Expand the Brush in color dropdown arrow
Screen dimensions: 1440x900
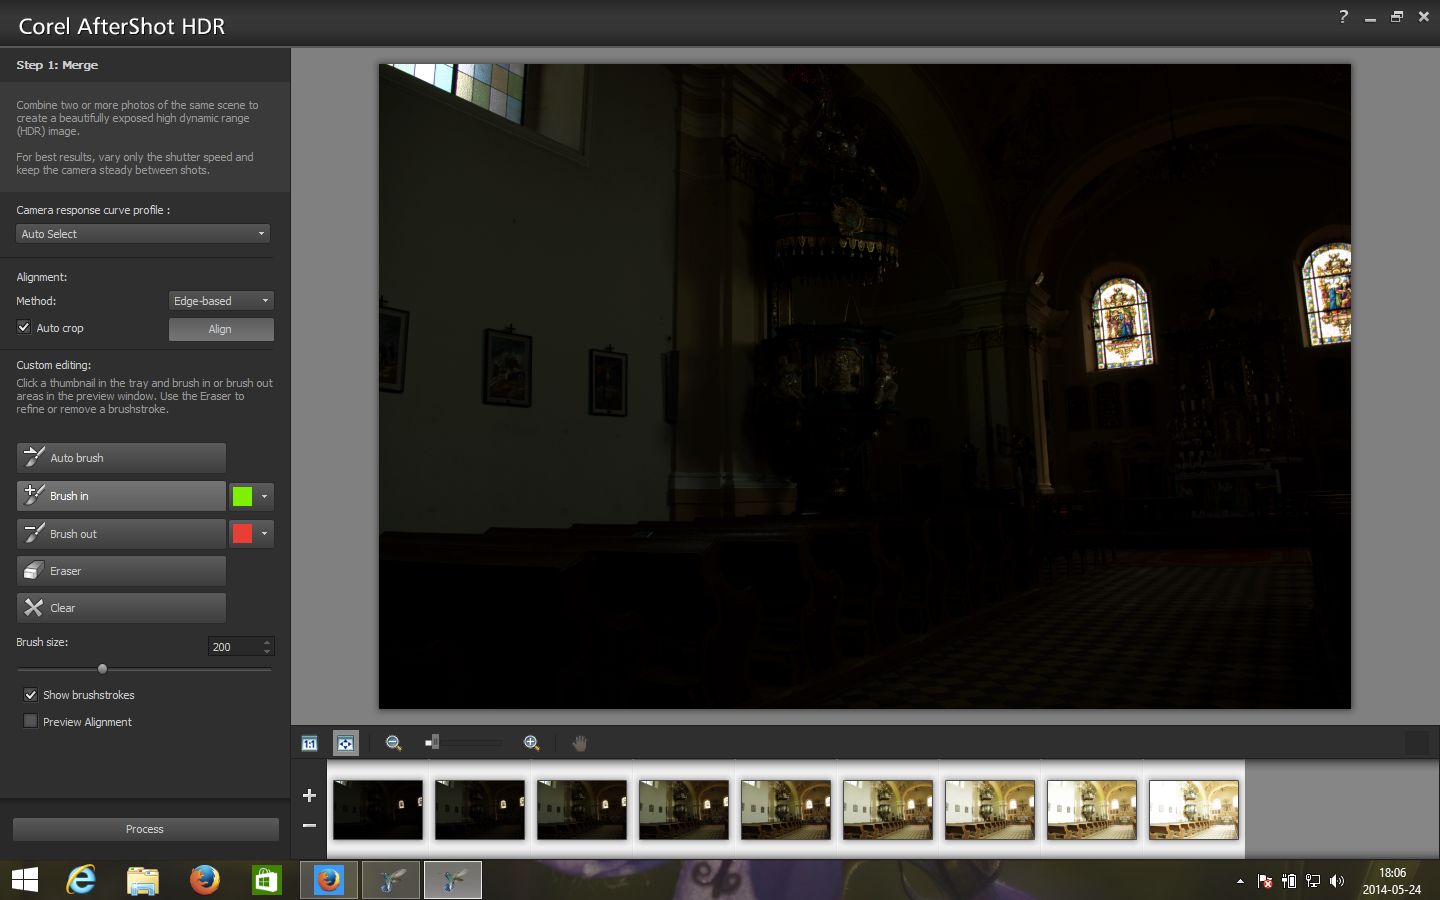pos(264,496)
